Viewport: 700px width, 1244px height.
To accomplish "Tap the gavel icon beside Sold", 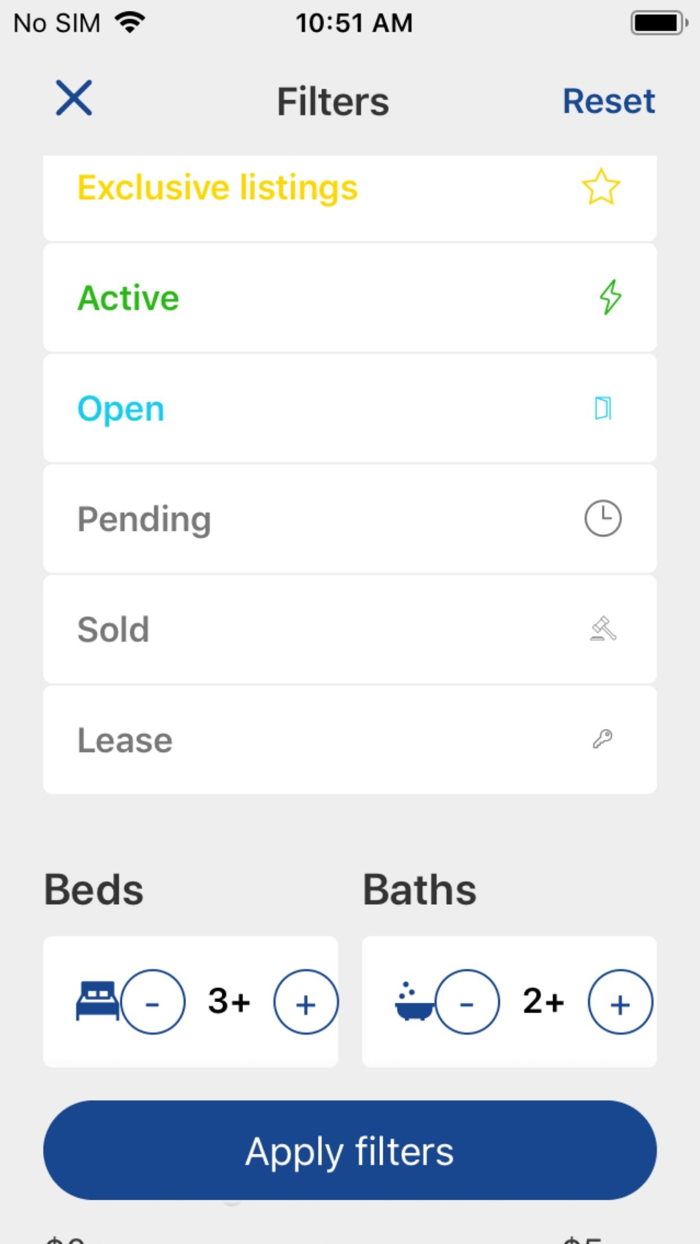I will pyautogui.click(x=603, y=629).
